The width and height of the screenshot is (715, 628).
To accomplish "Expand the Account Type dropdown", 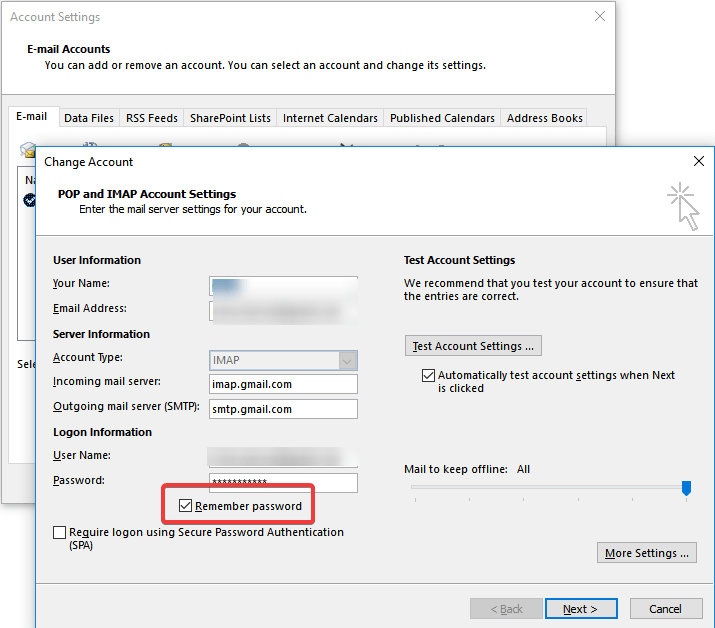I will point(347,361).
